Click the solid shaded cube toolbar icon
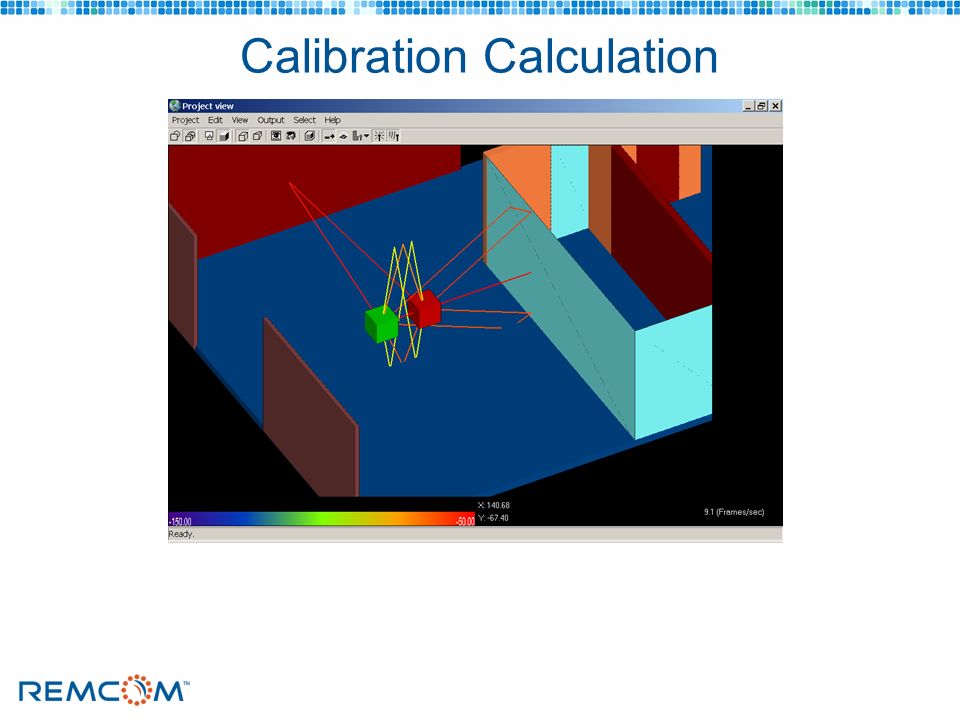 click(225, 136)
